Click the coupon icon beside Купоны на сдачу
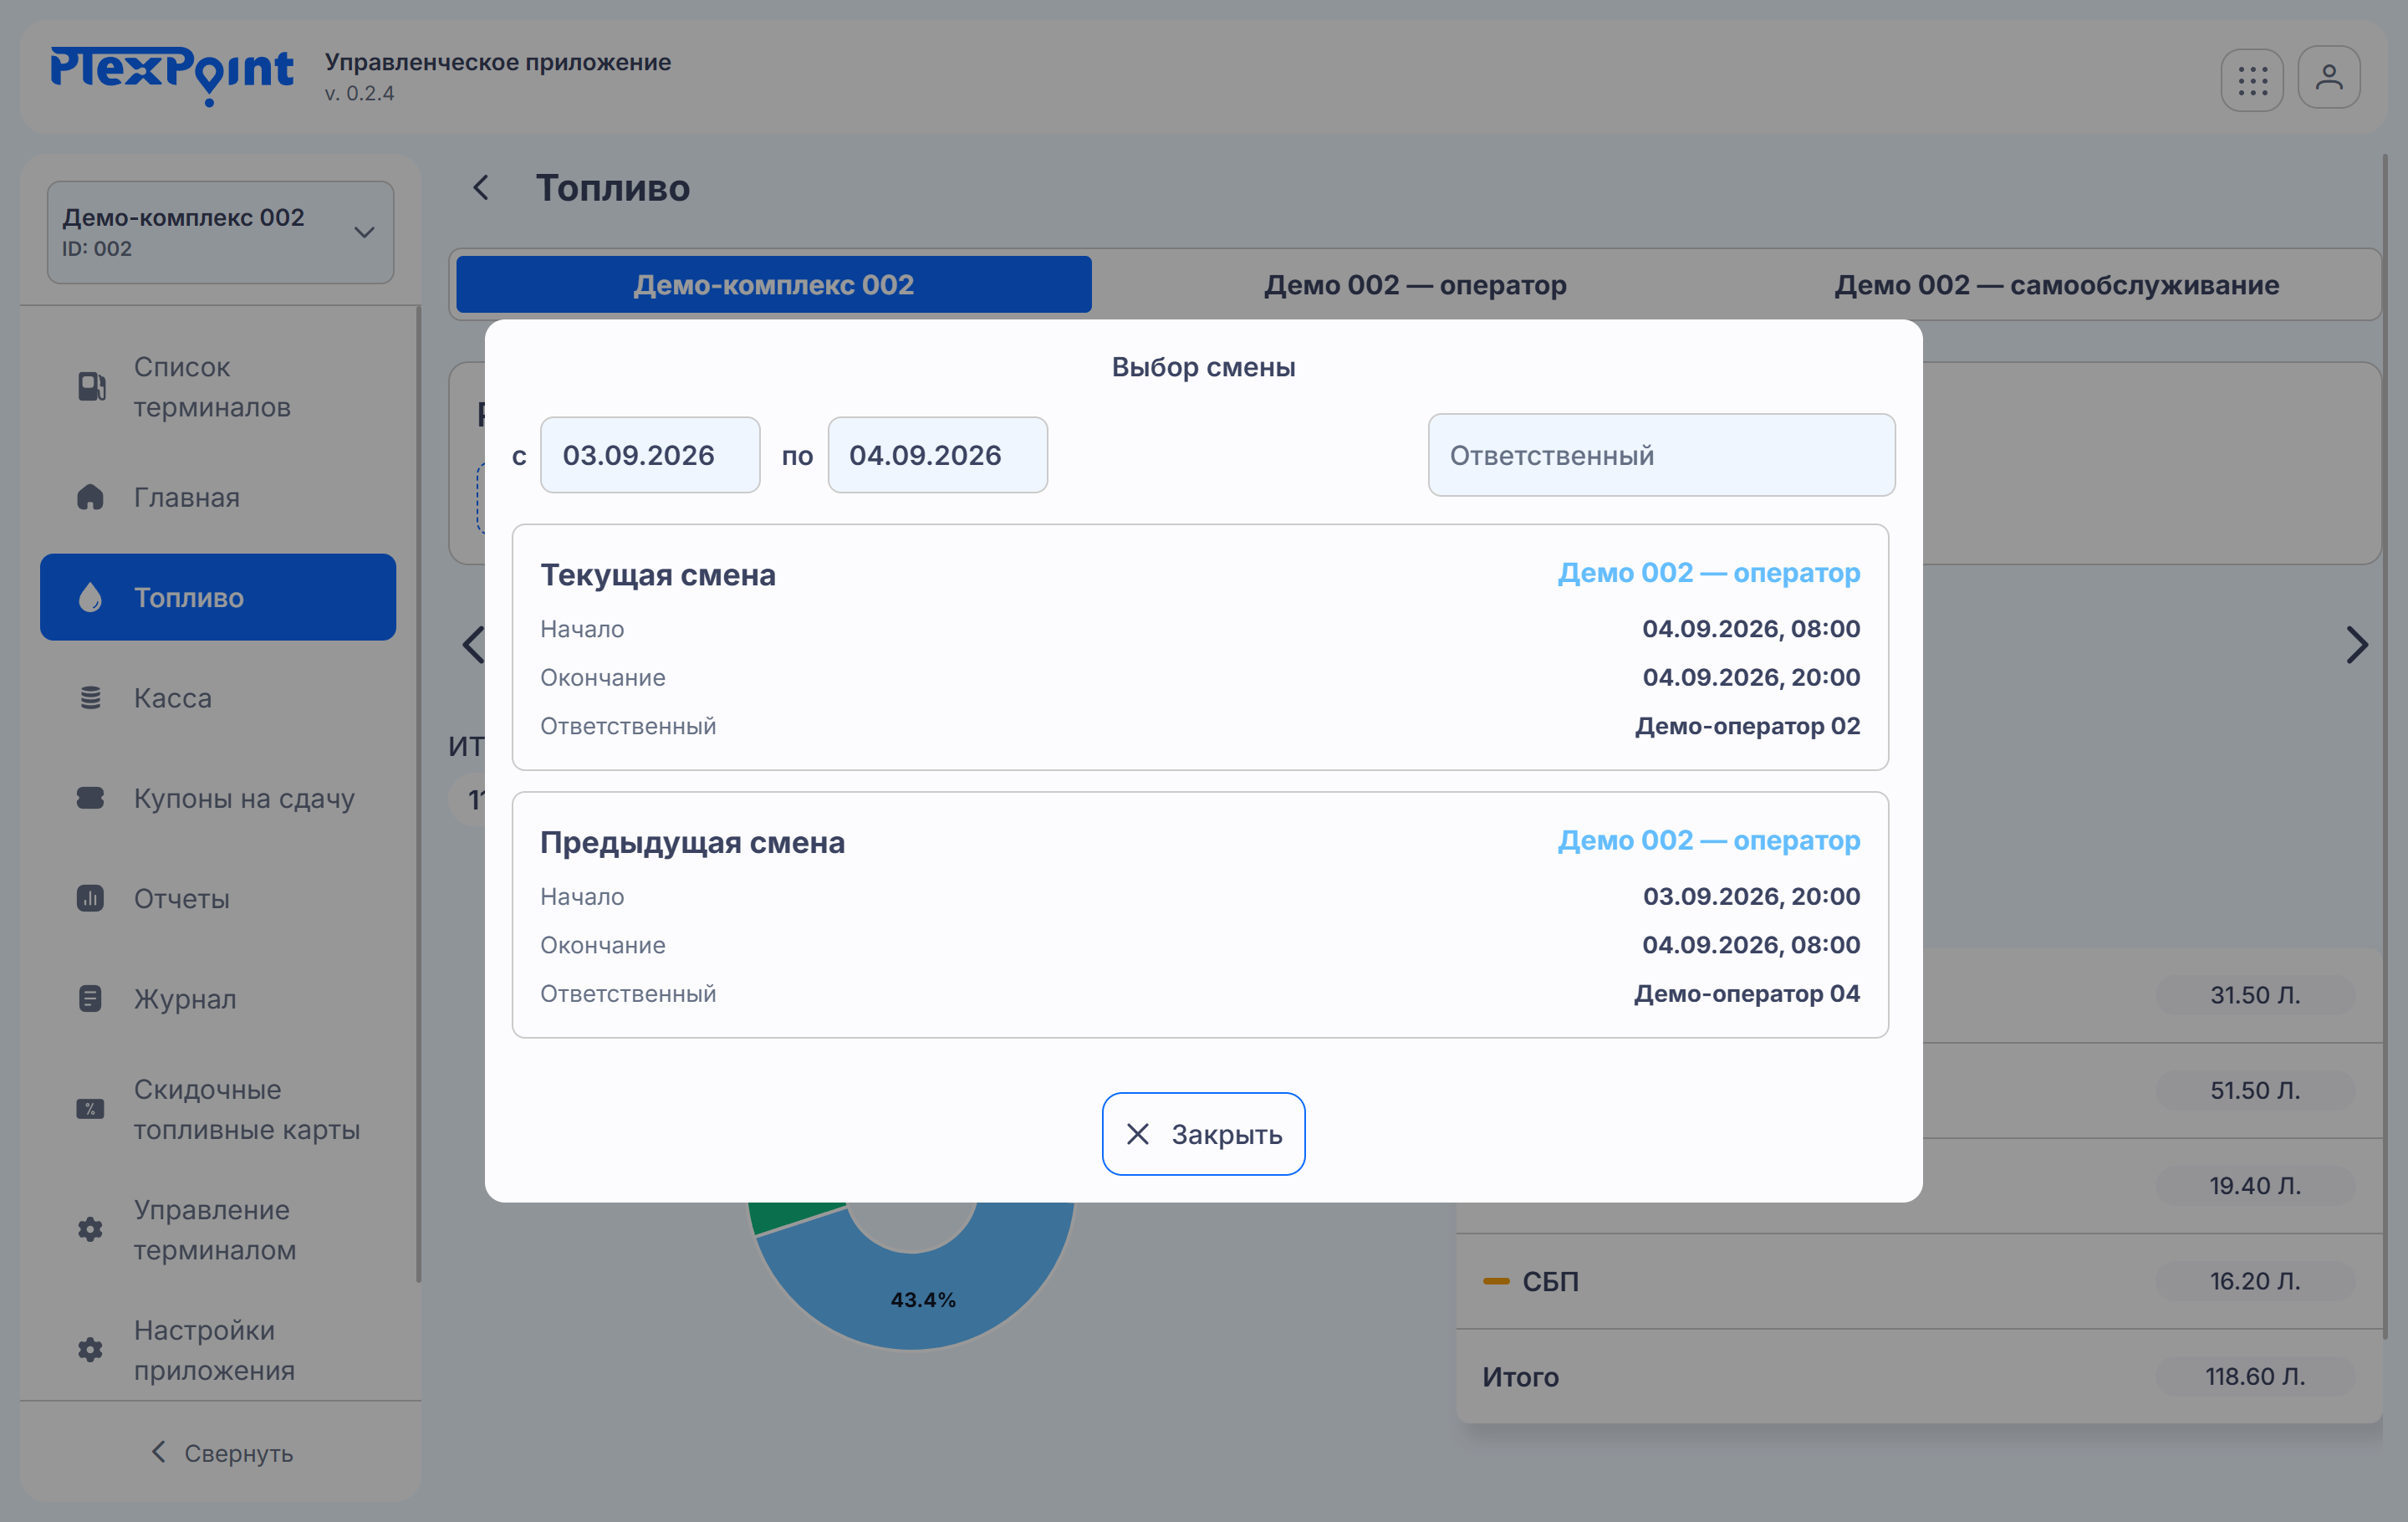Viewport: 2408px width, 1522px height. click(x=90, y=798)
